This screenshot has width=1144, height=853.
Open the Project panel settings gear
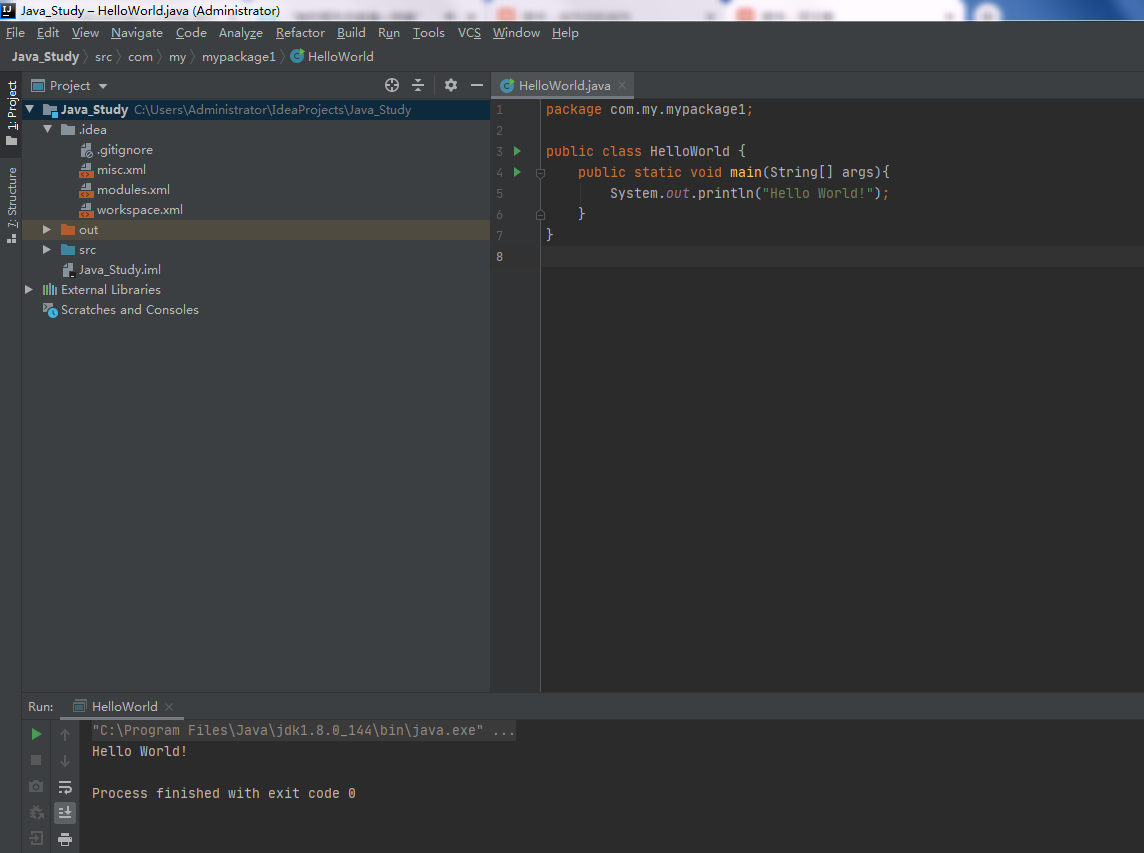[451, 85]
